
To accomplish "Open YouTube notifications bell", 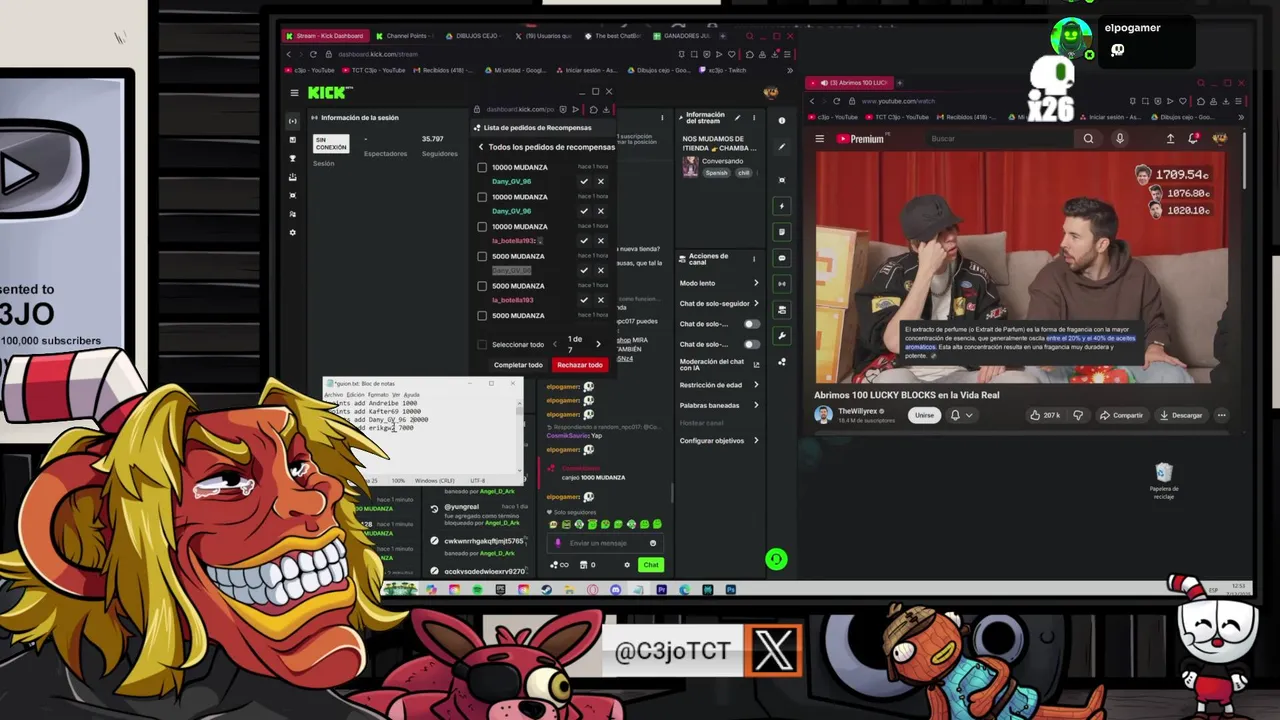I will [x=1193, y=139].
